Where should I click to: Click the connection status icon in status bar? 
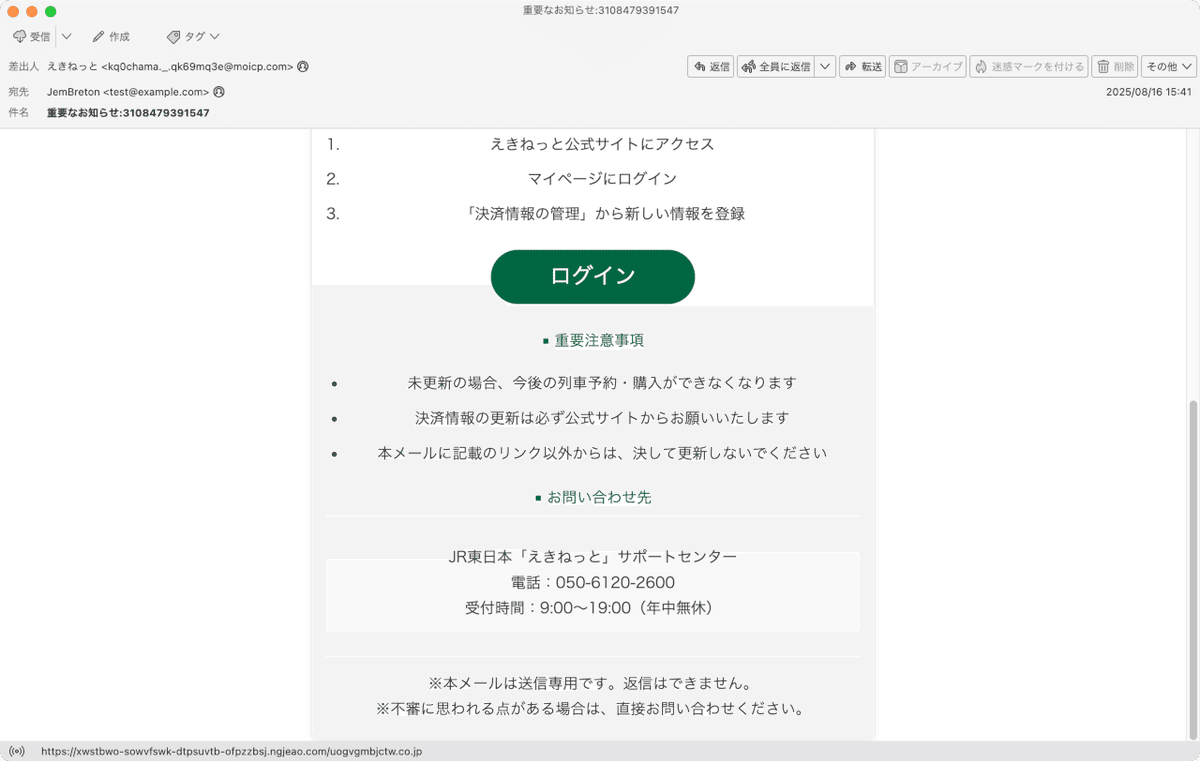(x=16, y=751)
